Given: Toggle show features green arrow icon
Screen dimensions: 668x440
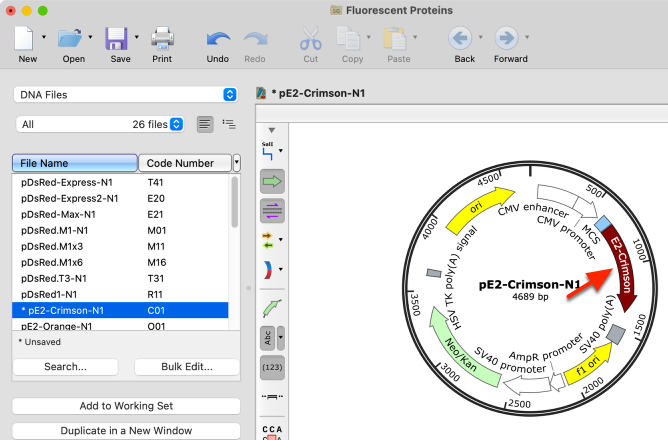Looking at the screenshot, I should click(272, 182).
